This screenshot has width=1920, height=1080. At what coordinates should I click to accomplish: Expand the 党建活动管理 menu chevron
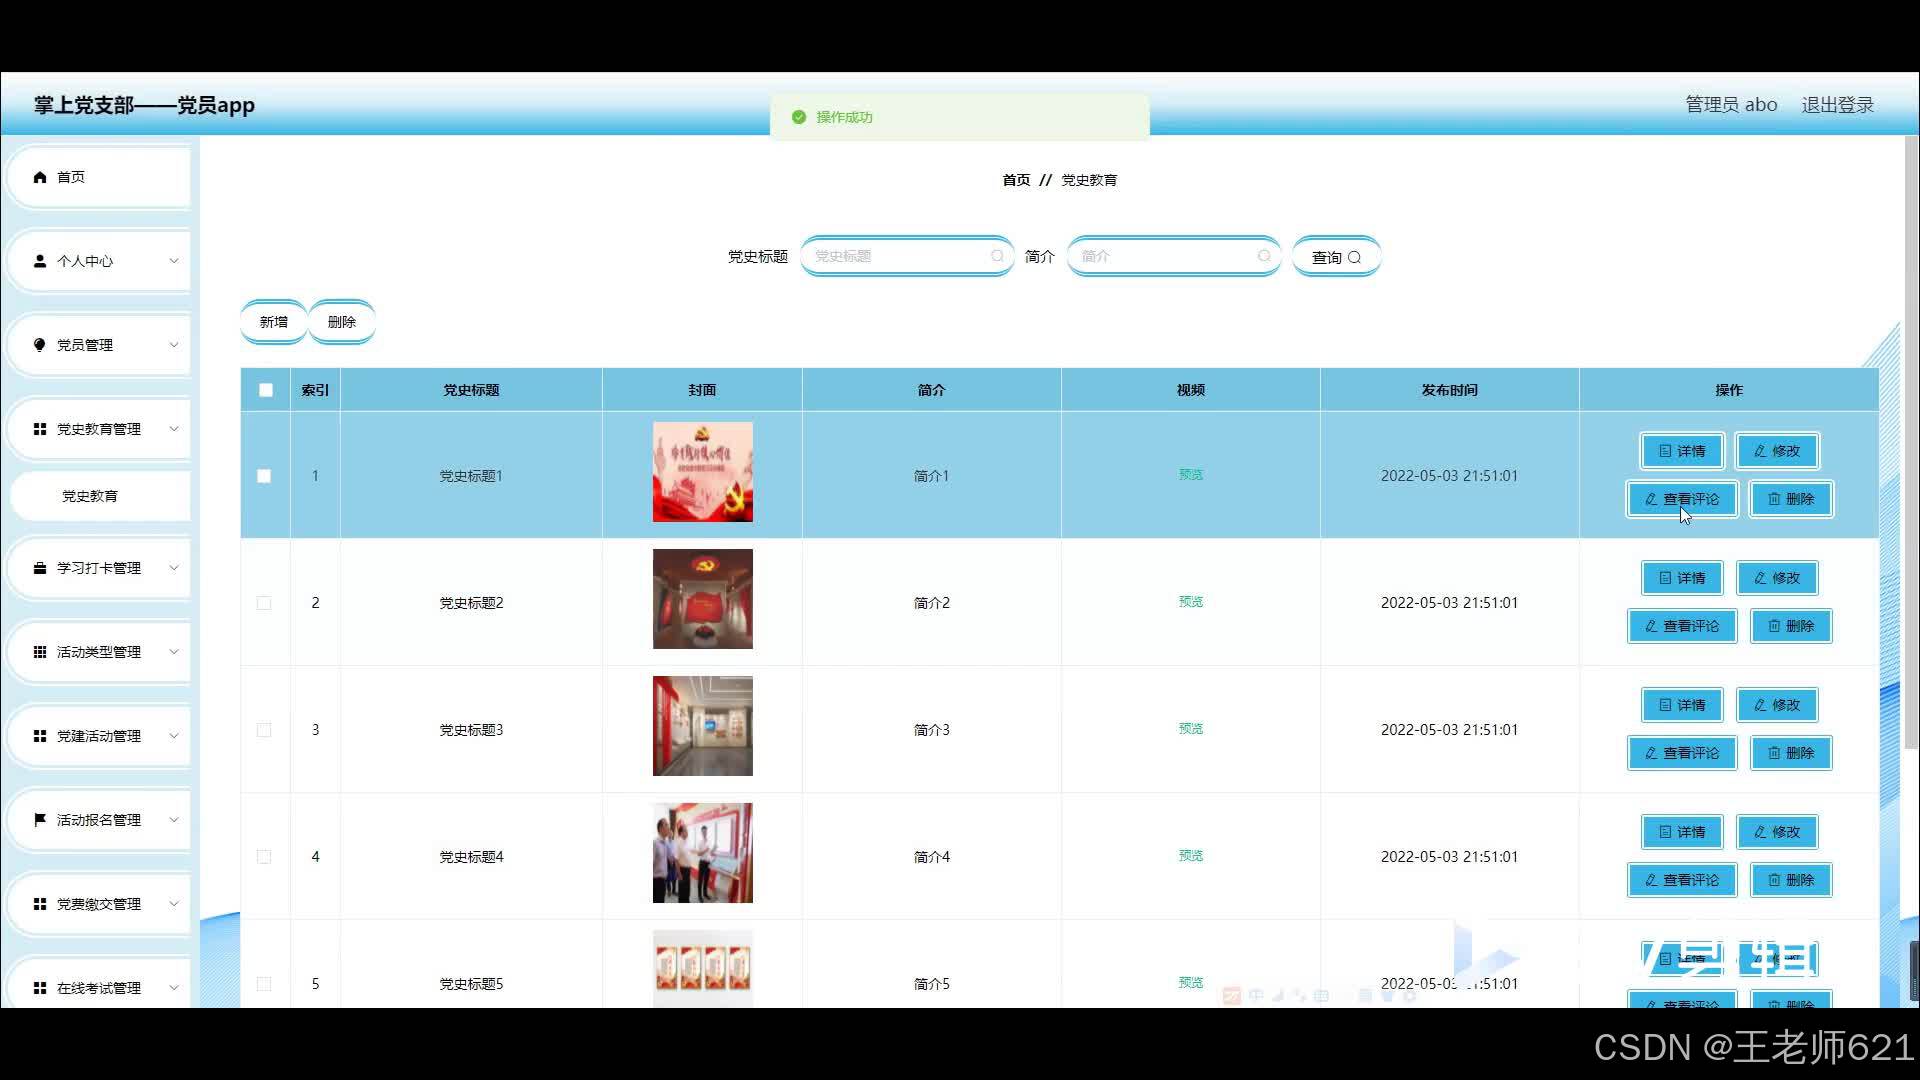point(174,736)
